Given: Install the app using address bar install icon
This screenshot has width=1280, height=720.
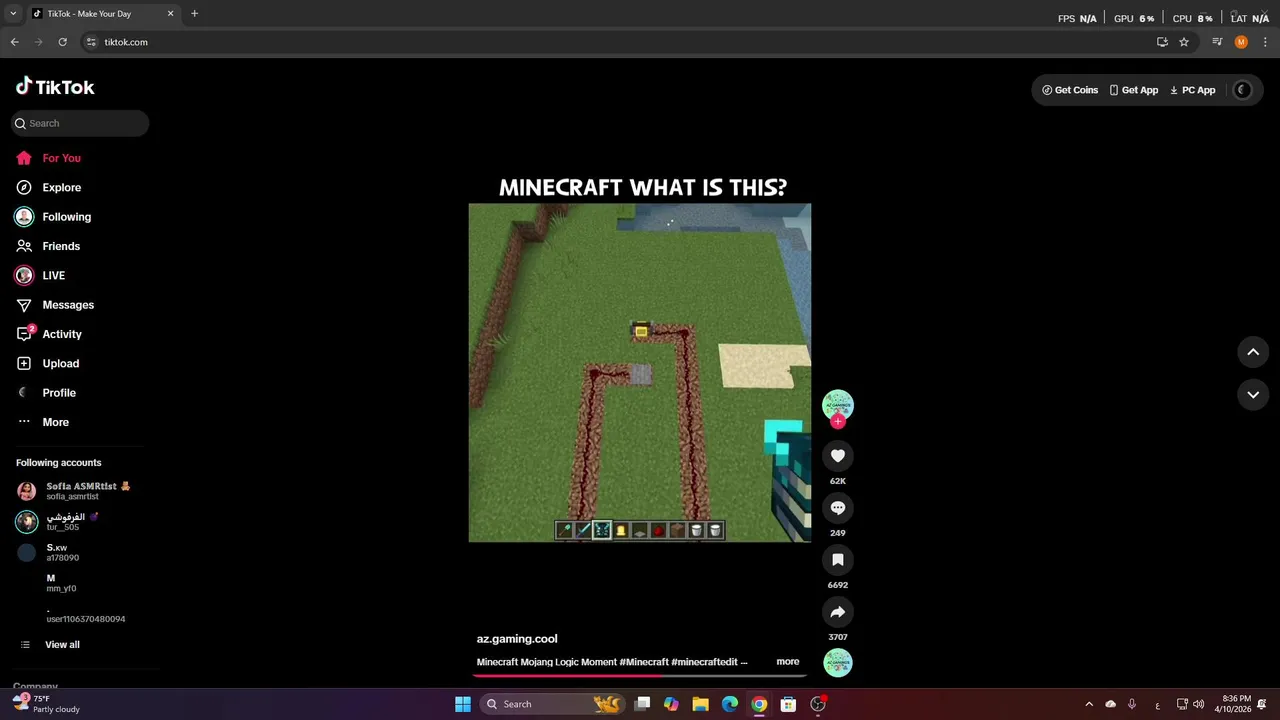Looking at the screenshot, I should coord(1162,42).
